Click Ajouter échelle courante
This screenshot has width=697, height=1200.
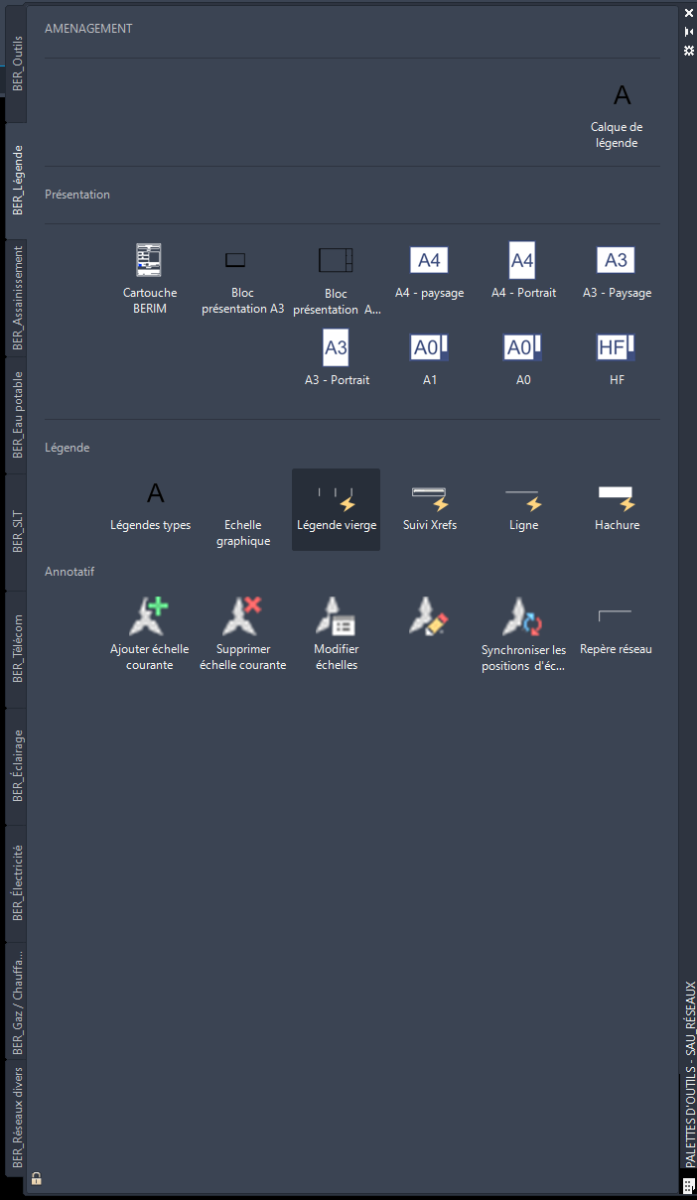pos(150,634)
